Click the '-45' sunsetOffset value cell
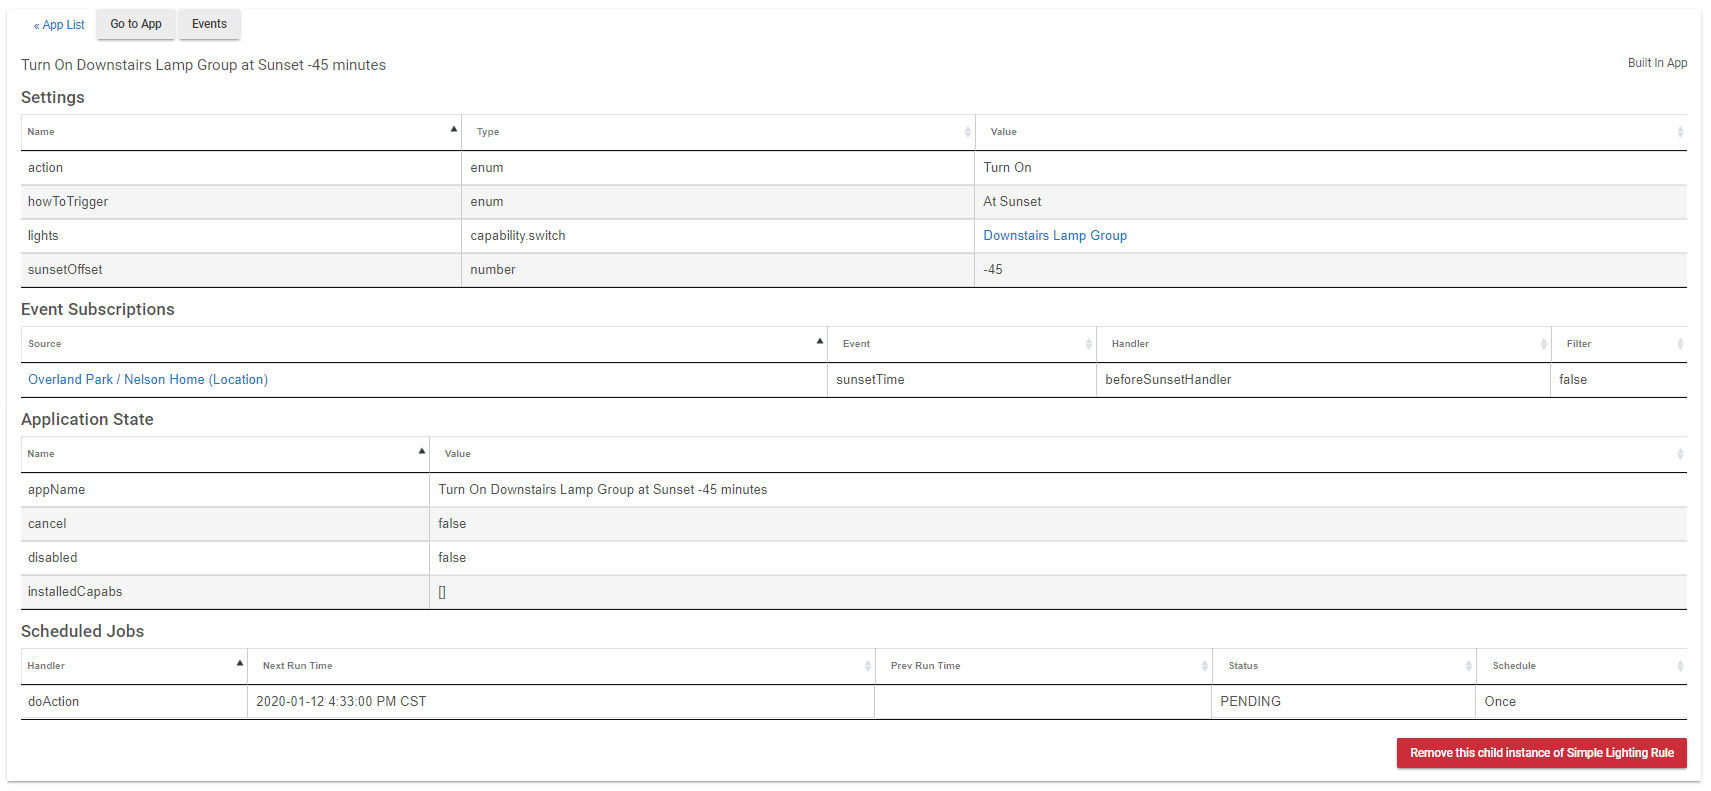Image resolution: width=1711 pixels, height=791 pixels. [x=1331, y=270]
